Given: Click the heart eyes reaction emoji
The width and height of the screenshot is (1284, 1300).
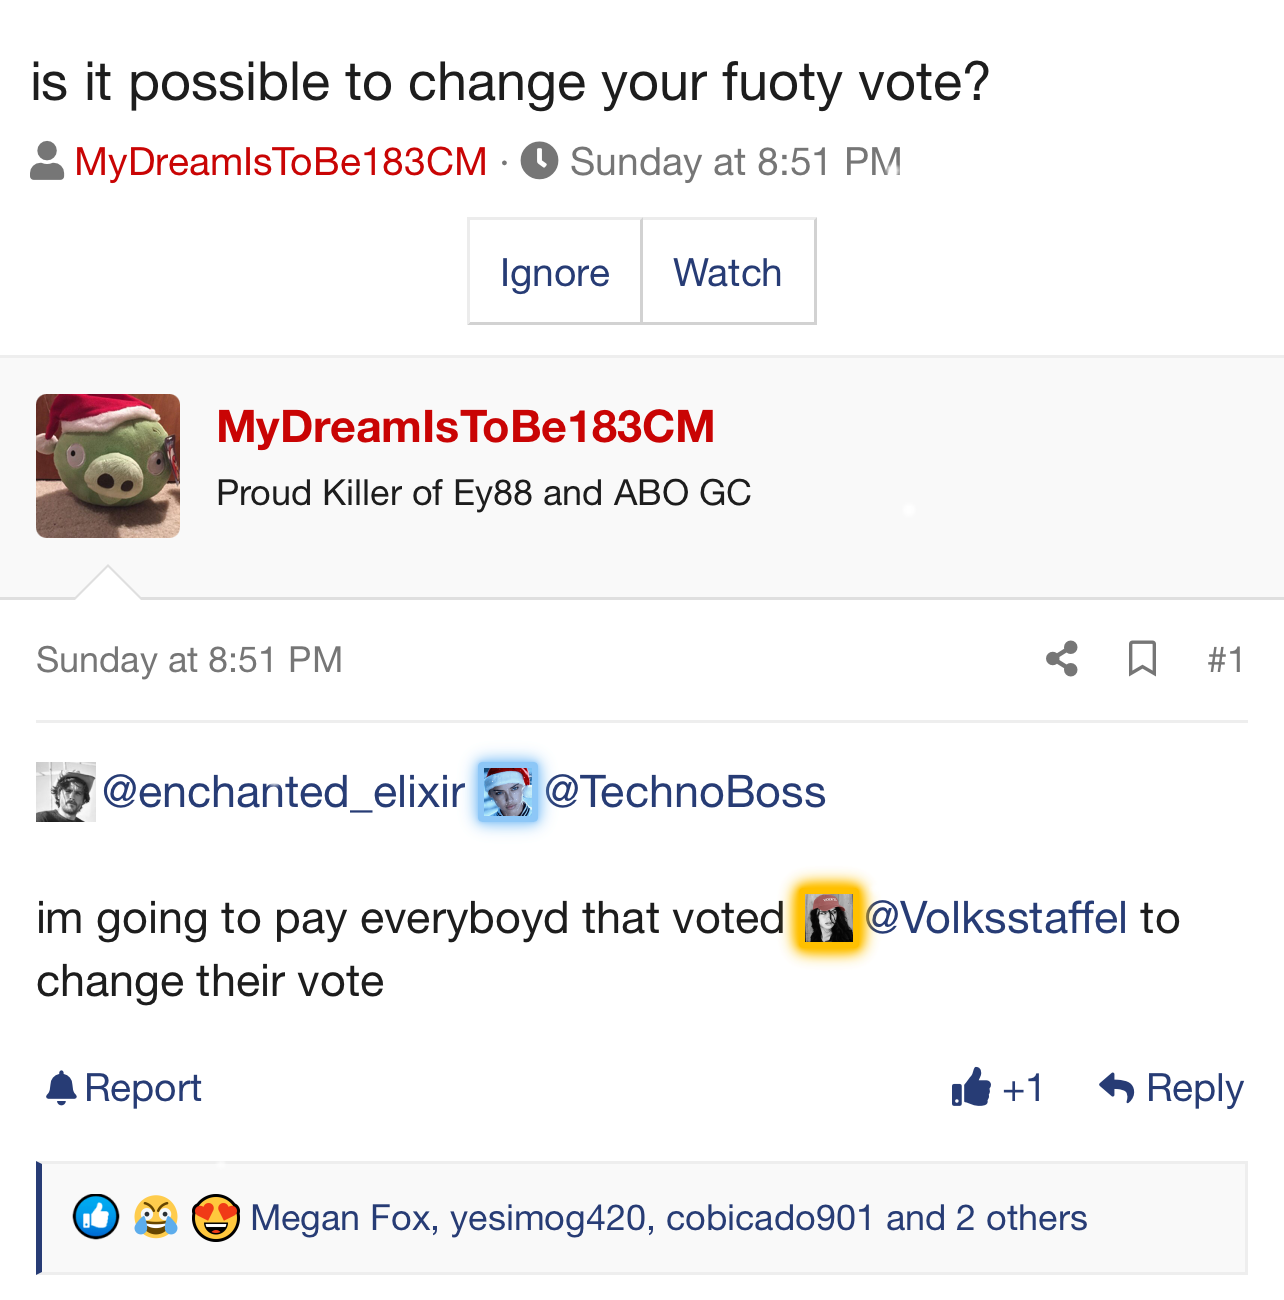Looking at the screenshot, I should [x=215, y=1217].
